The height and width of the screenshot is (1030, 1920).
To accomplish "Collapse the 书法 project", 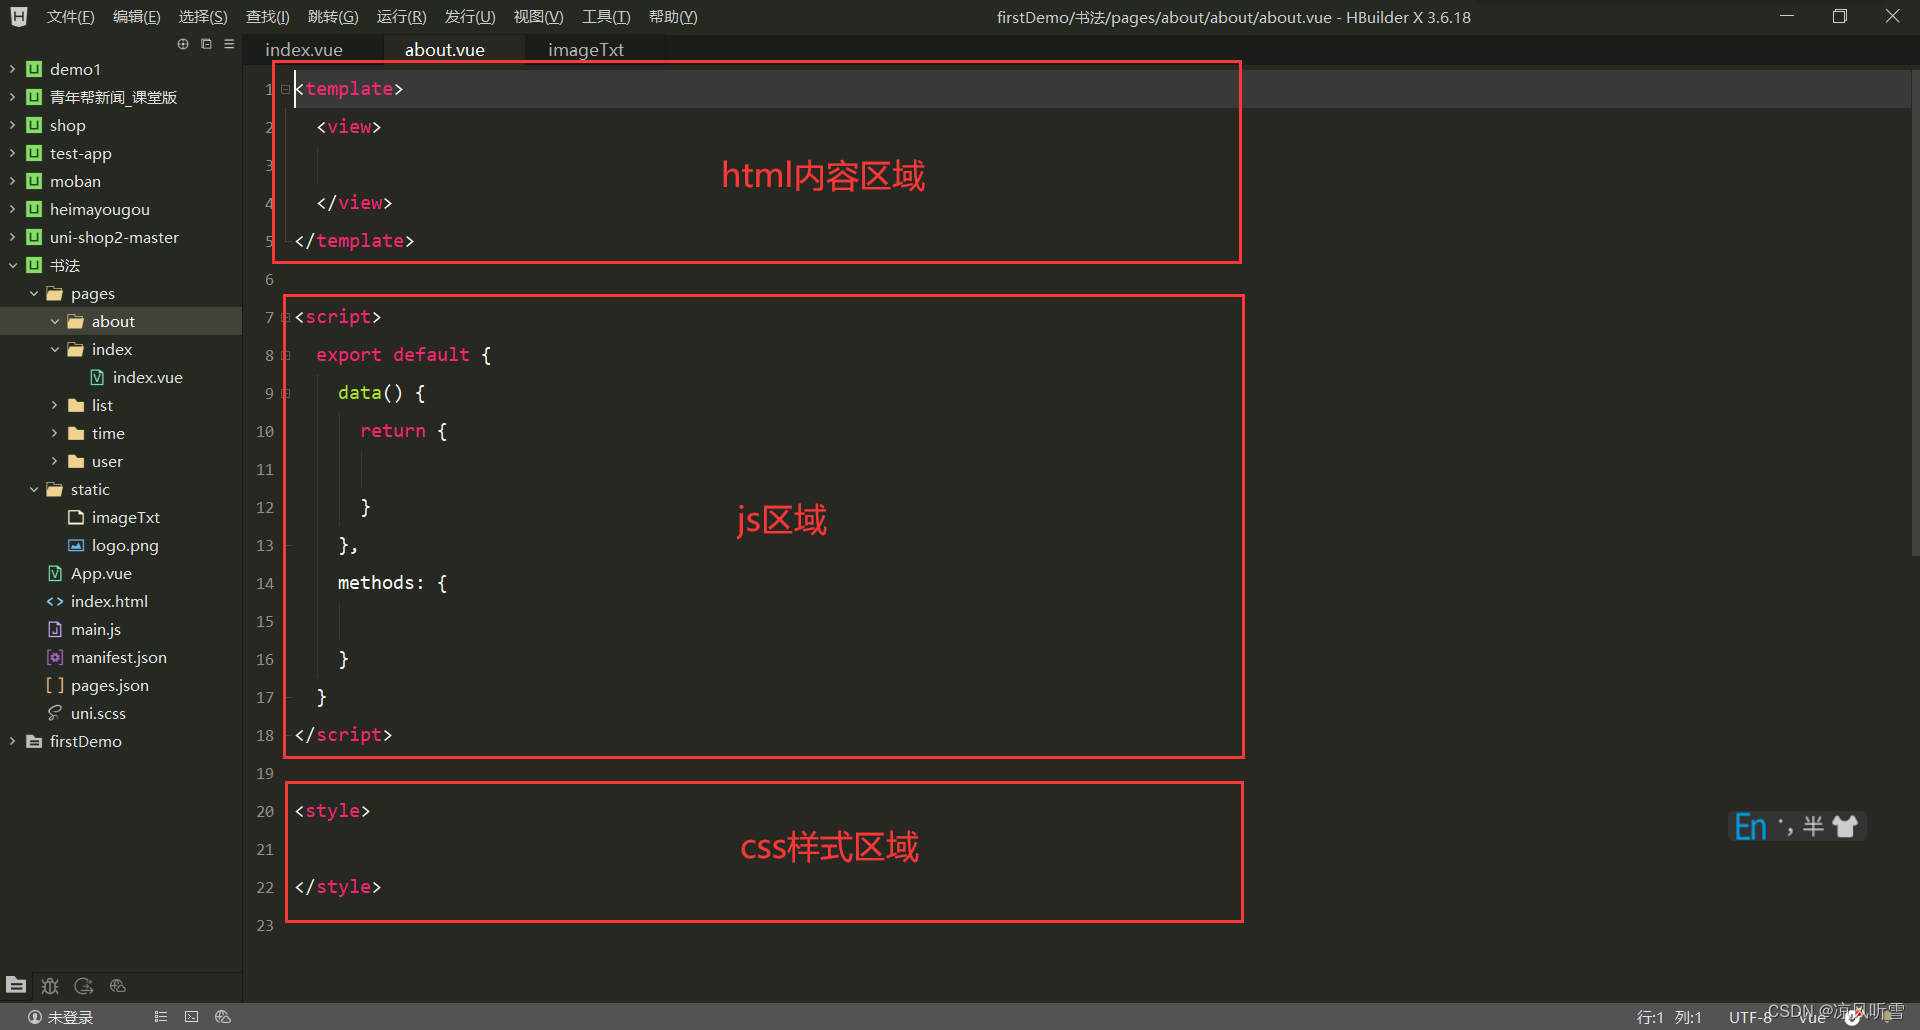I will coord(12,265).
